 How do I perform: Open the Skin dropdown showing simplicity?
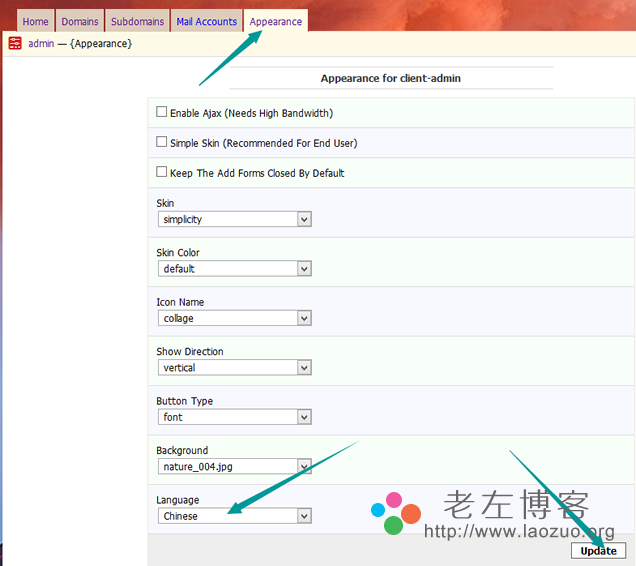pyautogui.click(x=235, y=219)
